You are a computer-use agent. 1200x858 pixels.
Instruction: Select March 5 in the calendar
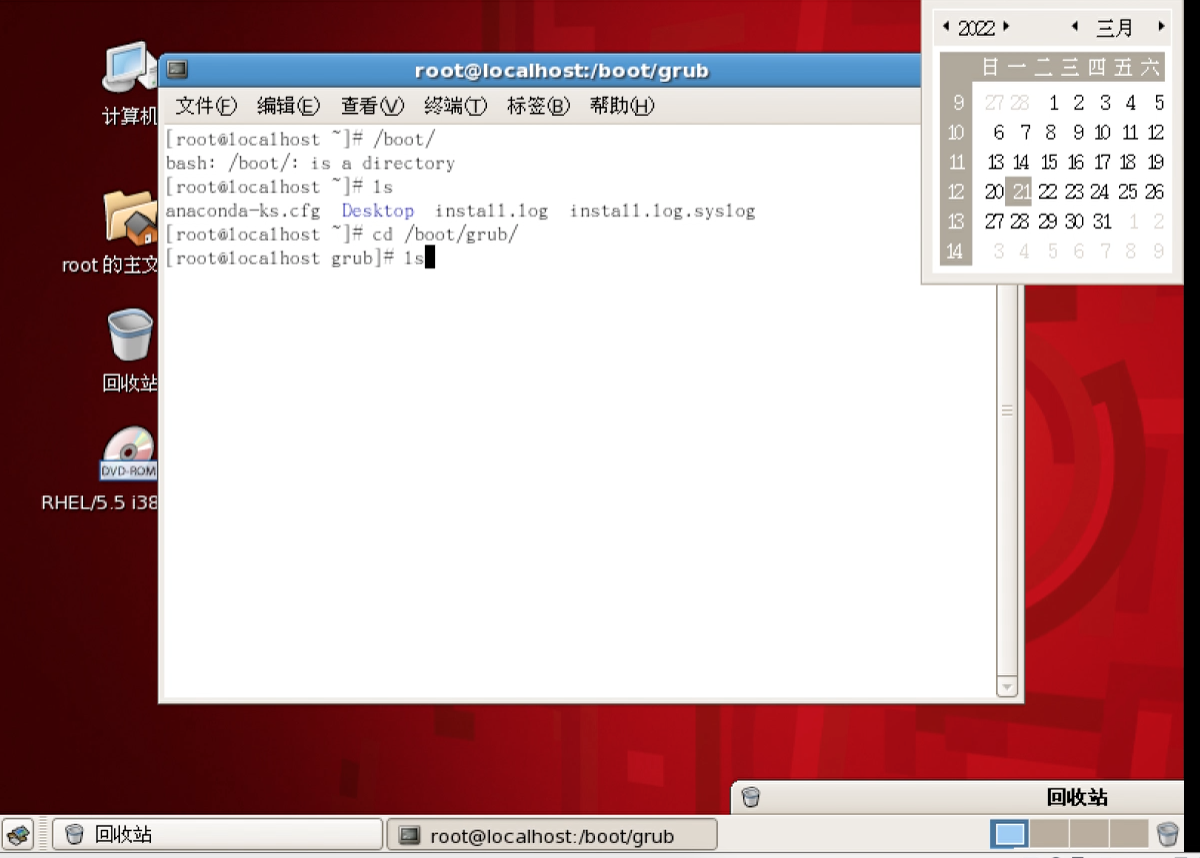(1159, 102)
